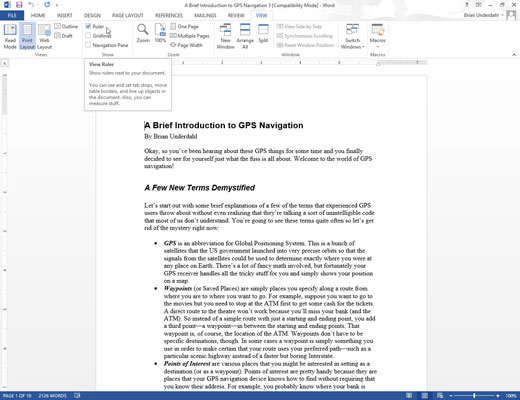Save document from Quick Access Toolbar
The image size is (520, 400).
tap(19, 5)
